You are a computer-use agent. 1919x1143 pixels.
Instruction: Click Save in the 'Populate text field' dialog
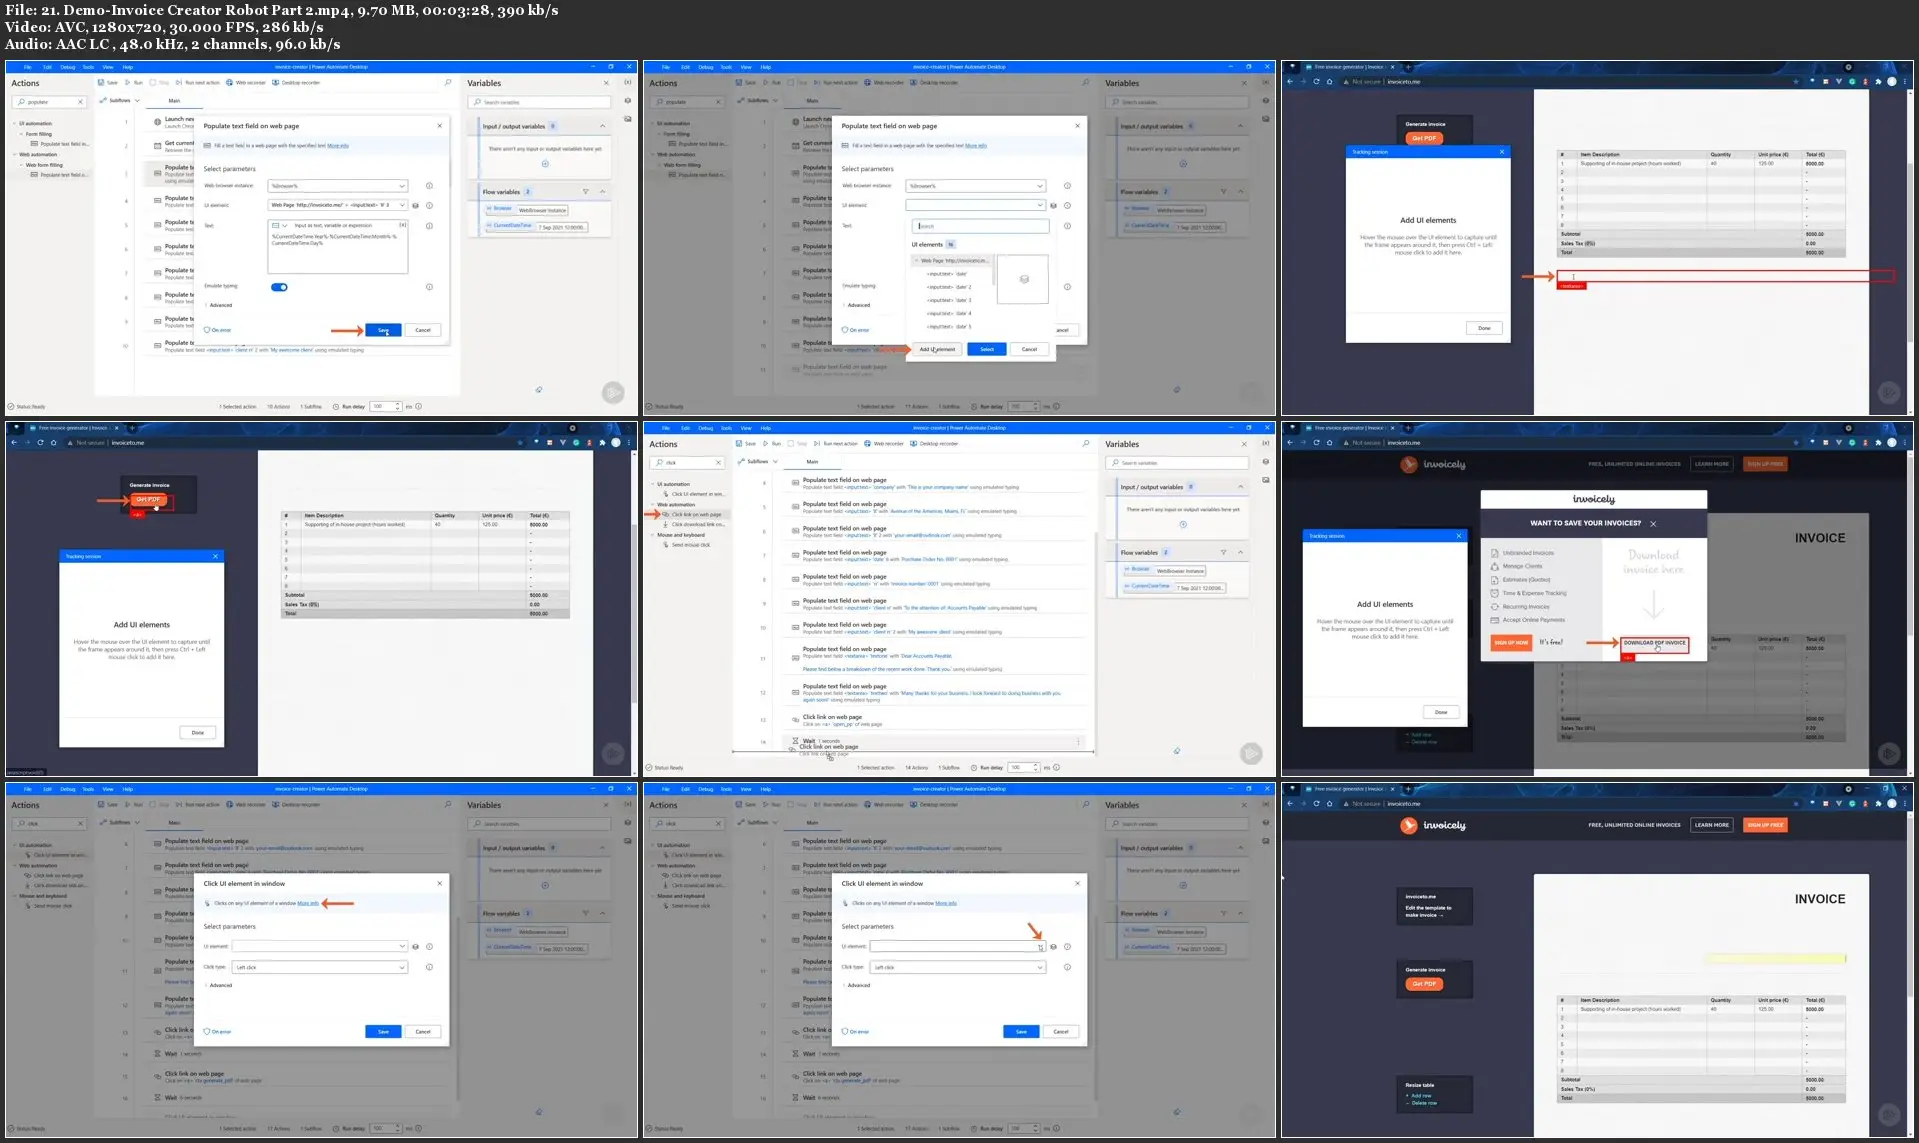pyautogui.click(x=383, y=330)
